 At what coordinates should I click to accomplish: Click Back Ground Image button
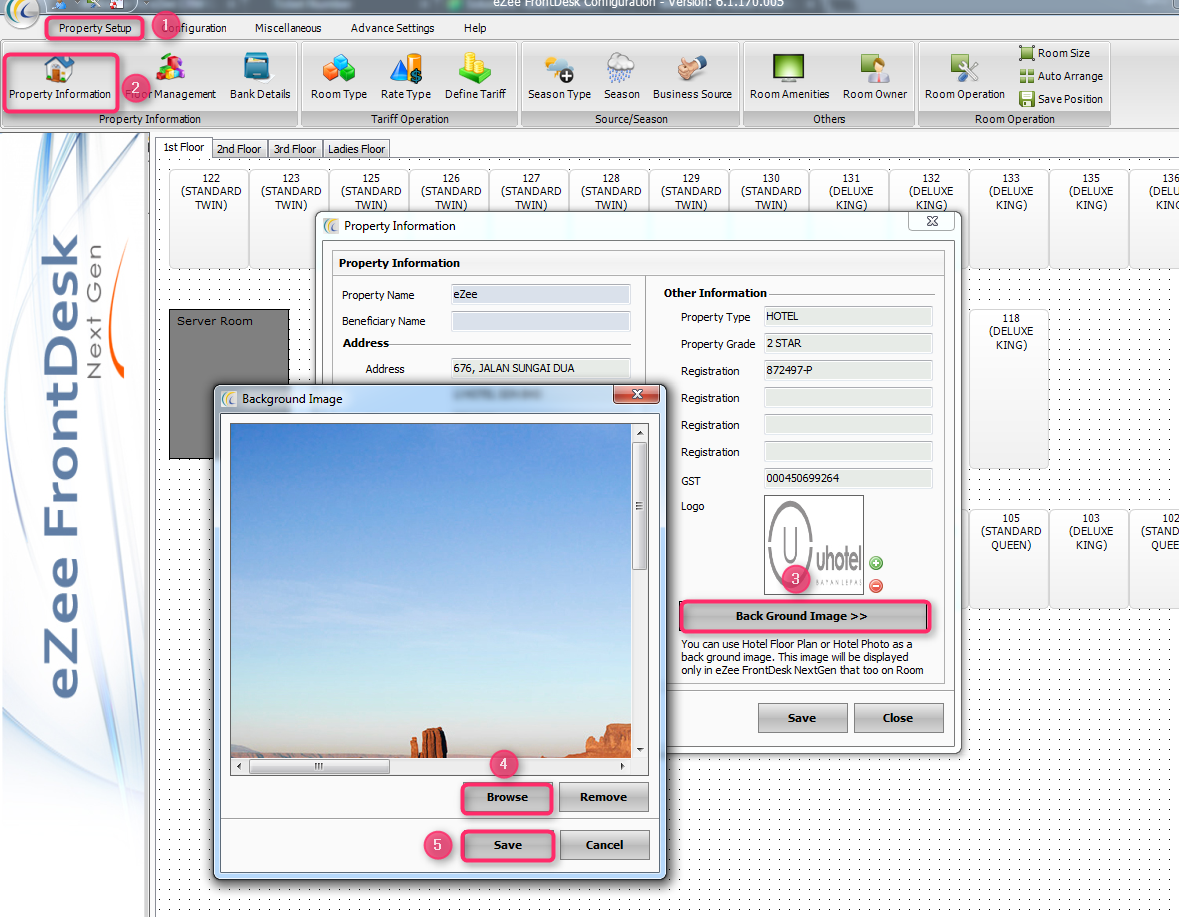click(805, 616)
